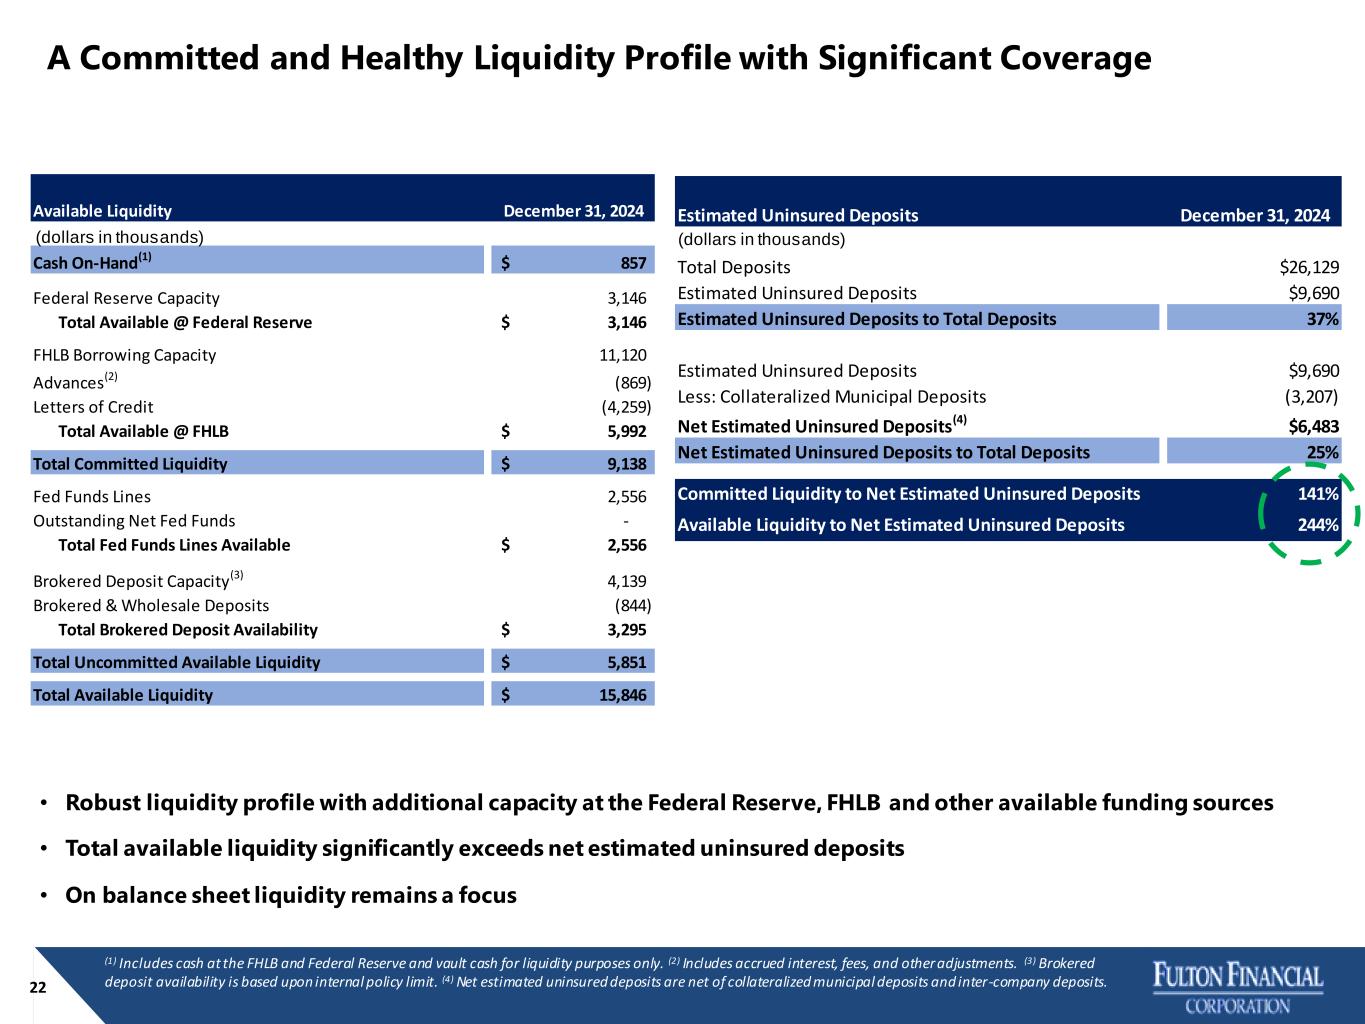Click the 37% ratio value
The width and height of the screenshot is (1365, 1024).
pos(1323,319)
